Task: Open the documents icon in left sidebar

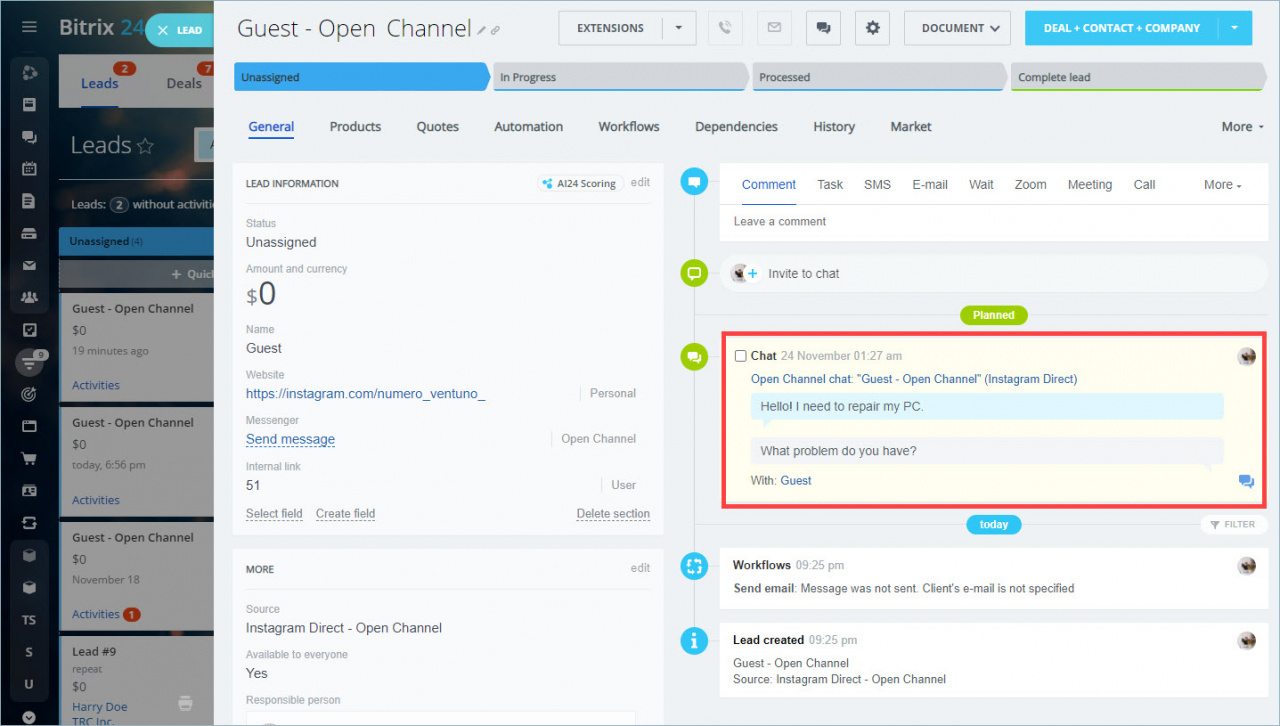Action: coord(29,201)
